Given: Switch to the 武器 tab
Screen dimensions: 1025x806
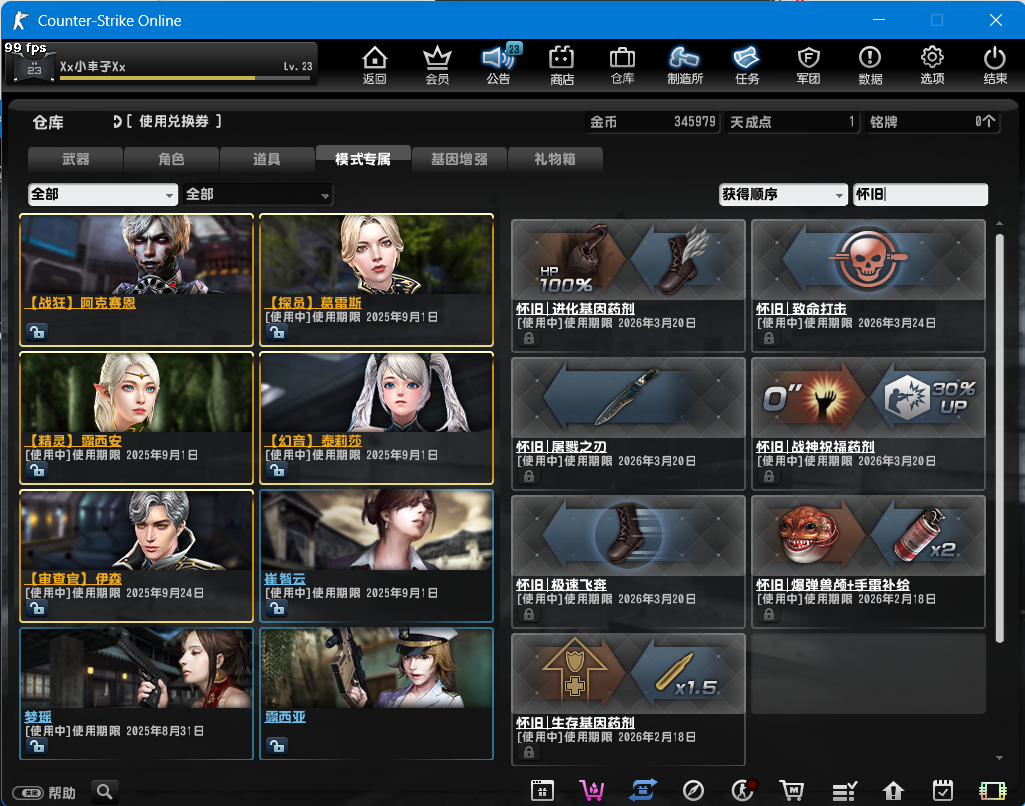Looking at the screenshot, I should click(75, 159).
